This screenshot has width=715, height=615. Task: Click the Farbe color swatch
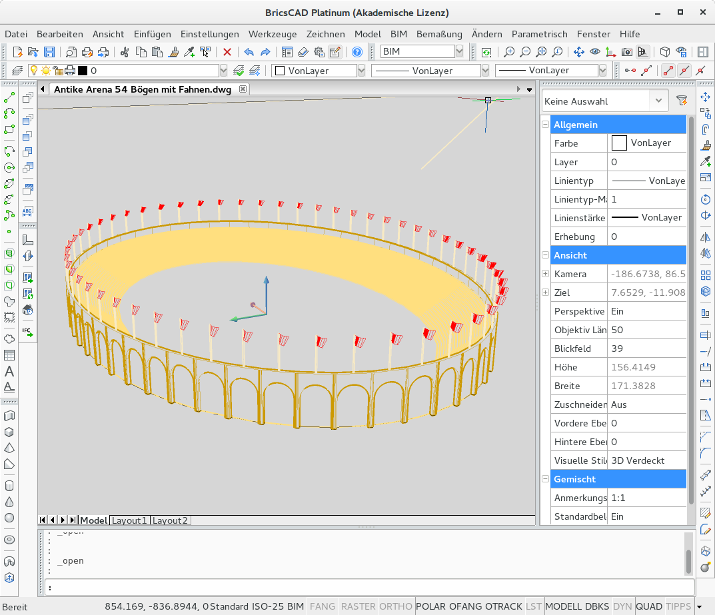tap(620, 143)
